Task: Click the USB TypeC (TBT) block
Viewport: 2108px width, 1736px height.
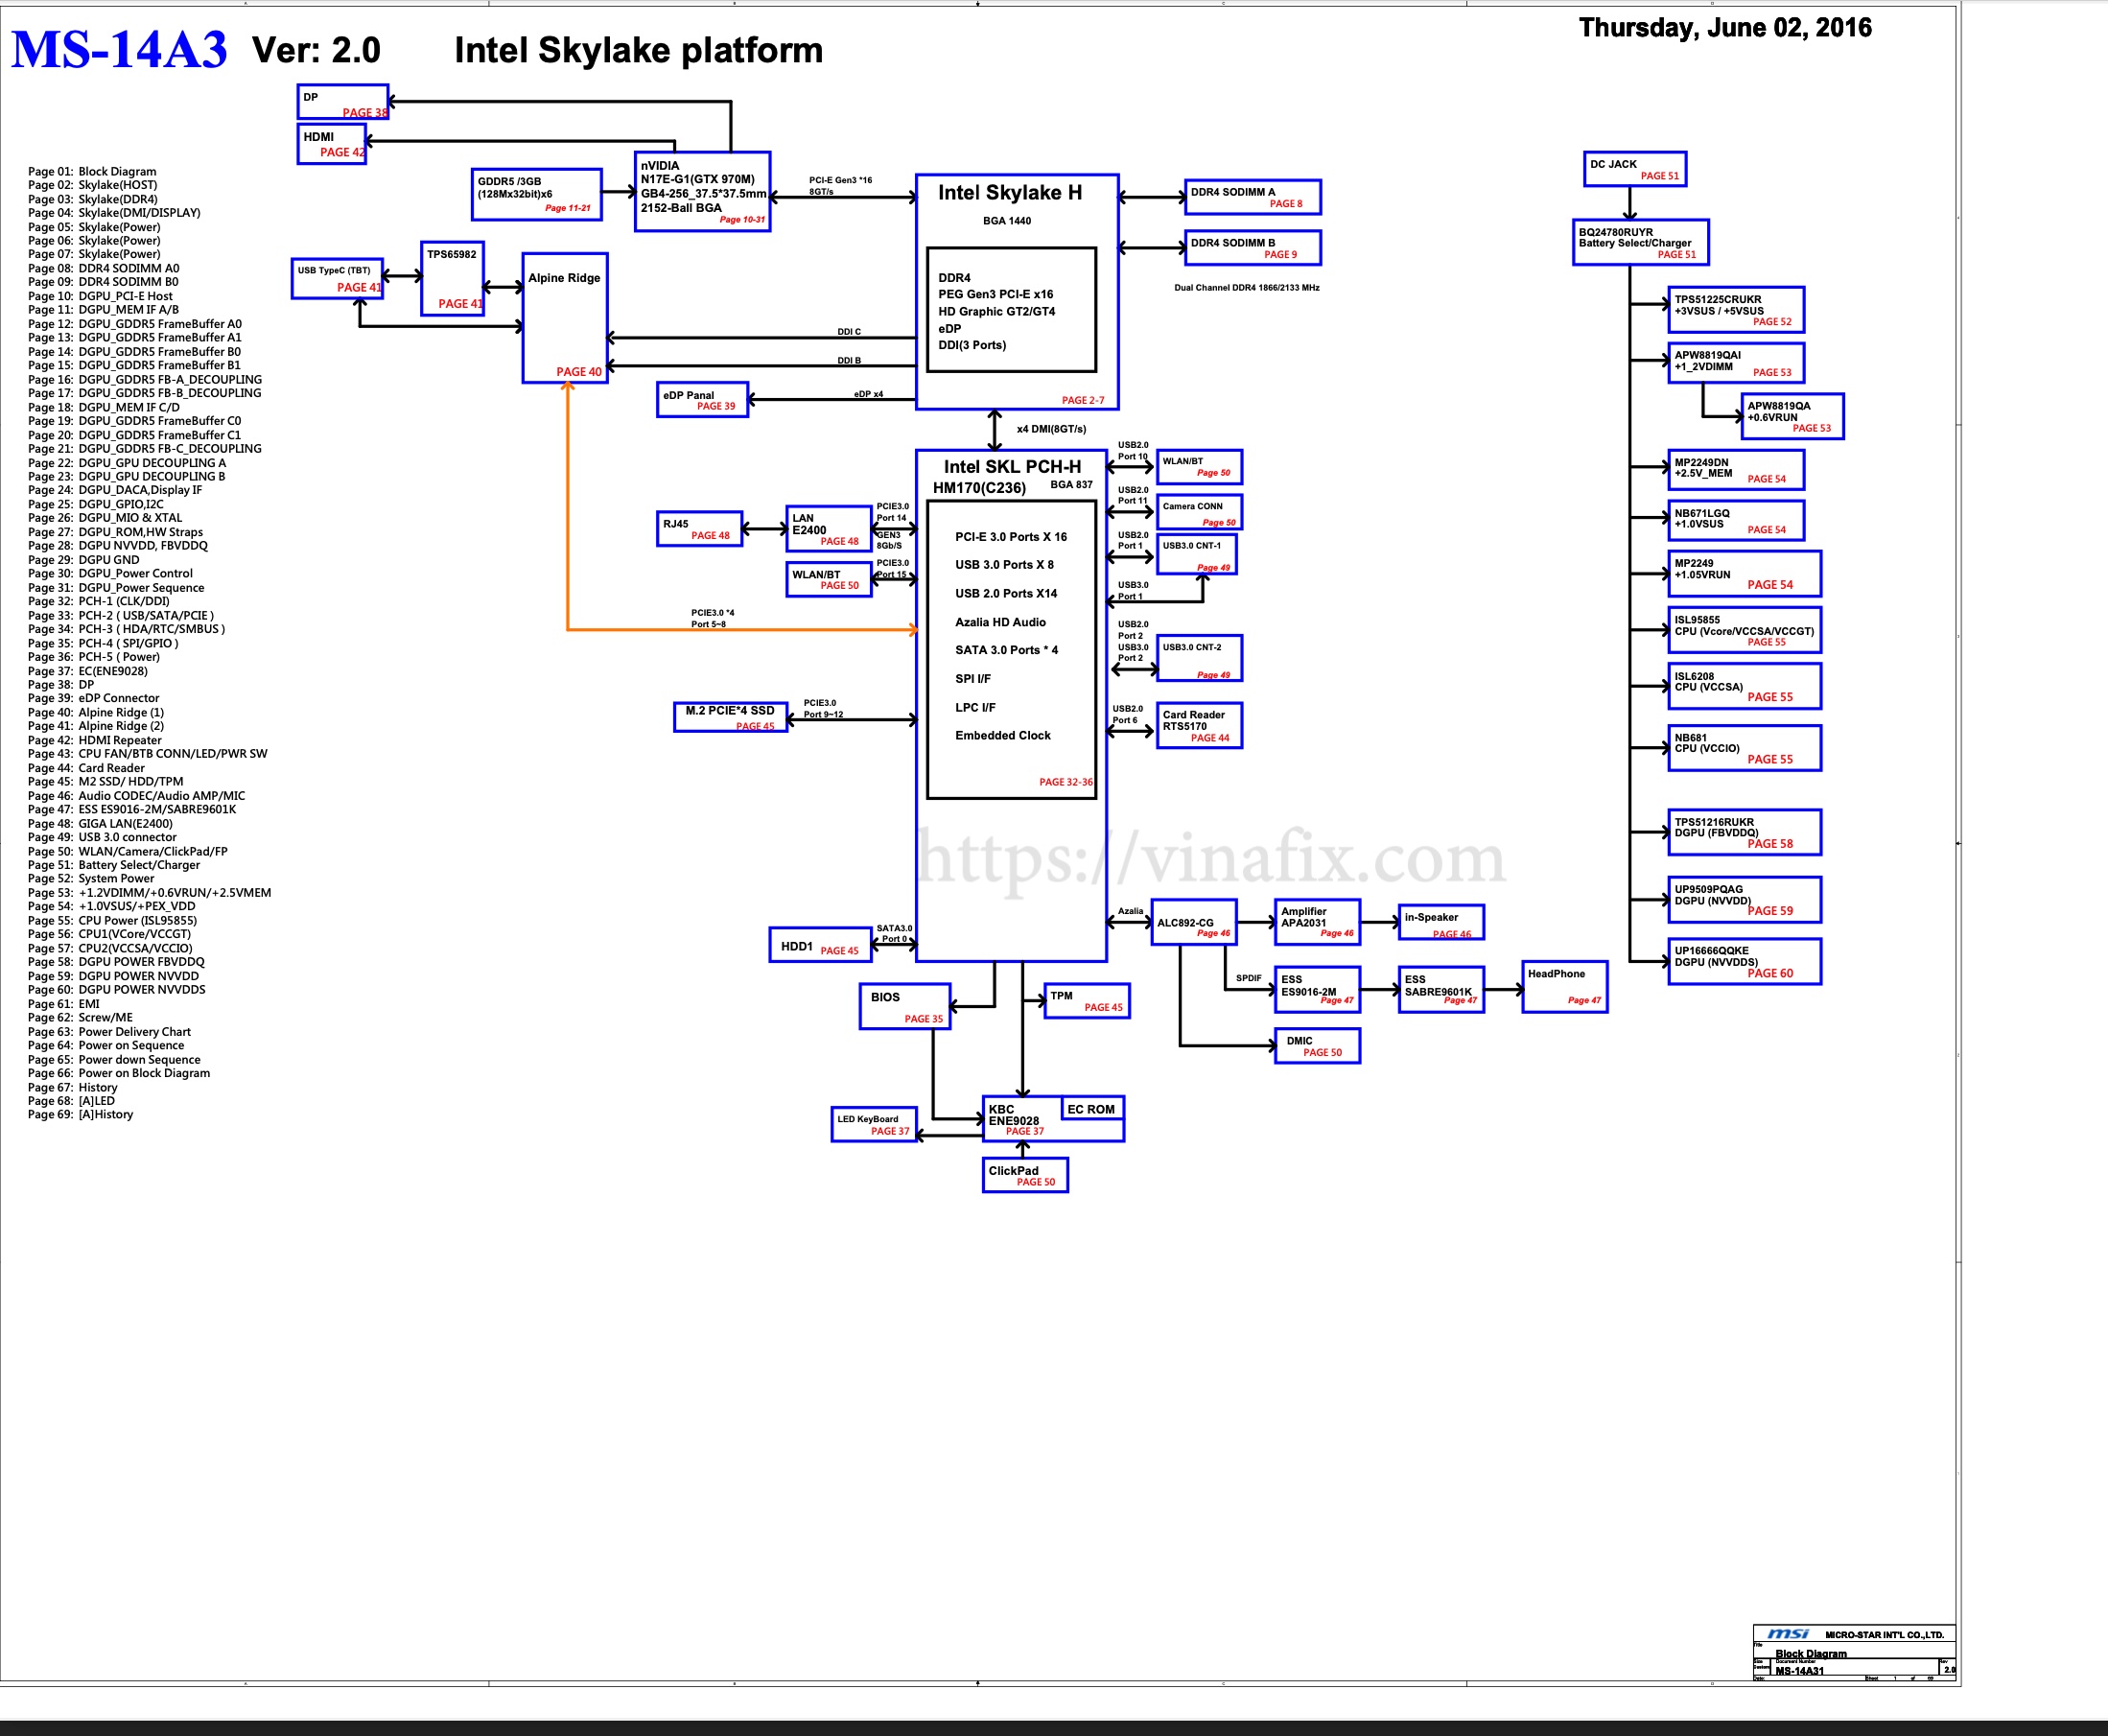Action: (338, 279)
